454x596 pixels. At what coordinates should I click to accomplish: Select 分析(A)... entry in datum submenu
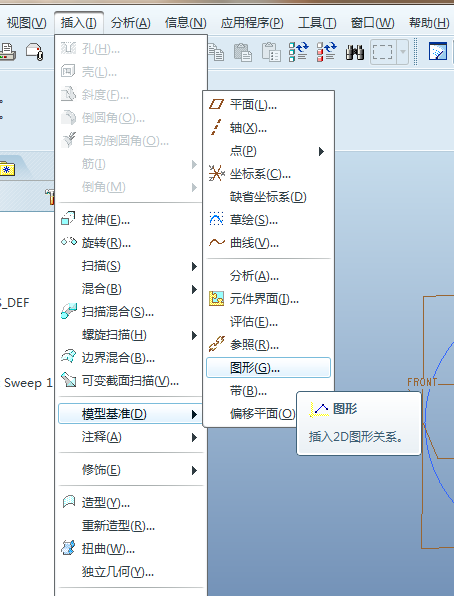tap(268, 276)
